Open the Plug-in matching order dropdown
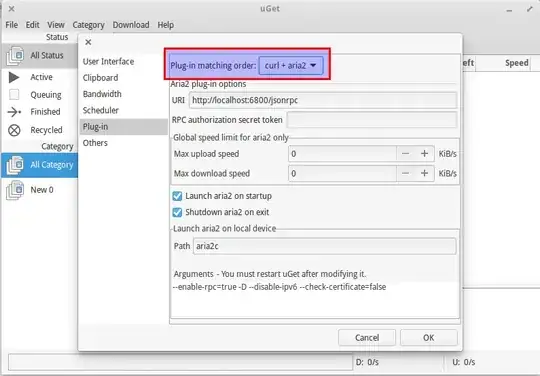Image resolution: width=540 pixels, height=376 pixels. click(291, 65)
